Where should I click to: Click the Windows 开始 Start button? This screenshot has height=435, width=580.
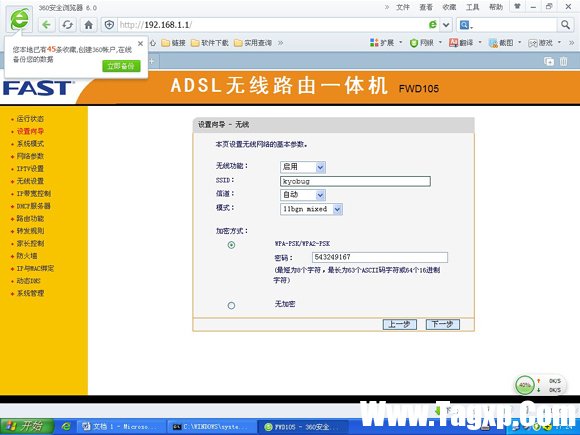pos(27,426)
